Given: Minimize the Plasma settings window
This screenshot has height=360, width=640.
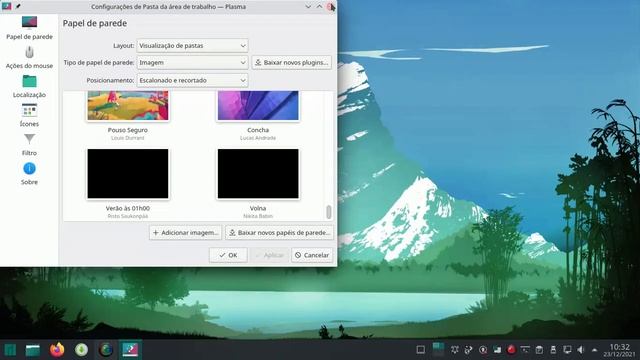Looking at the screenshot, I should (308, 7).
